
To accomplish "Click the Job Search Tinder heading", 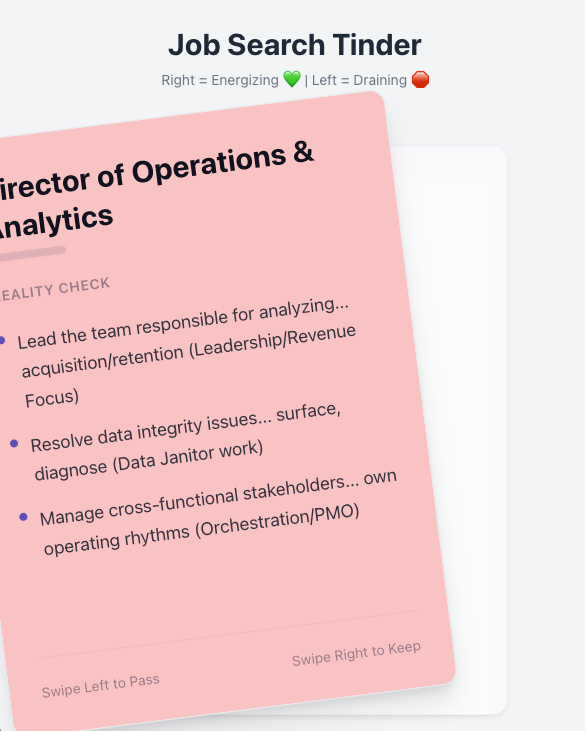I will [x=295, y=45].
